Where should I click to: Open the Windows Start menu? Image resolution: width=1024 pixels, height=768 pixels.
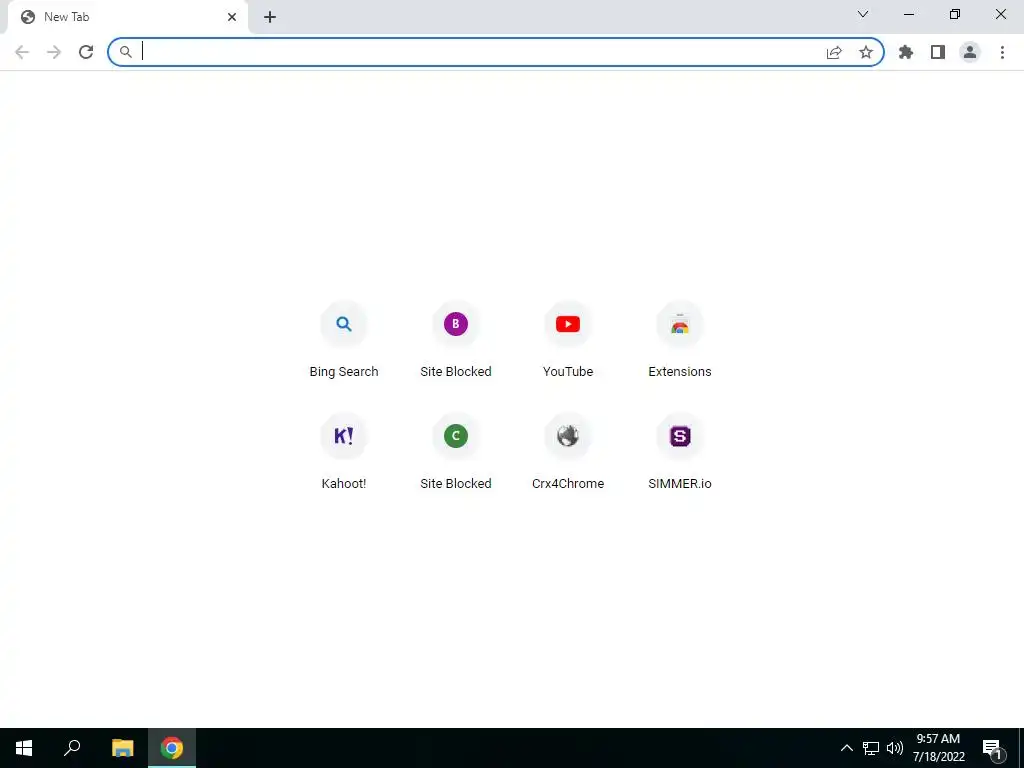click(24, 748)
